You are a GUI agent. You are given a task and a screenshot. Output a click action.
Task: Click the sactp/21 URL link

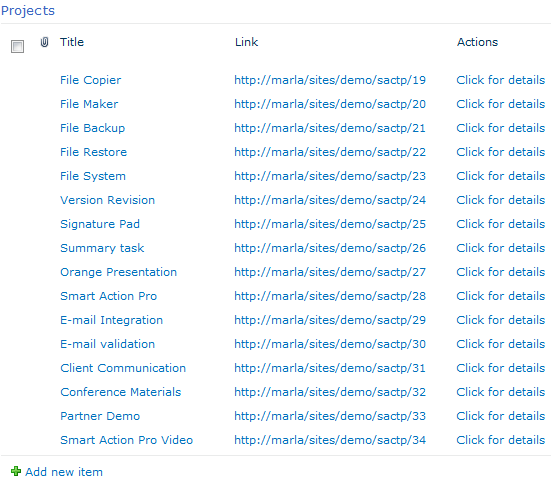330,128
